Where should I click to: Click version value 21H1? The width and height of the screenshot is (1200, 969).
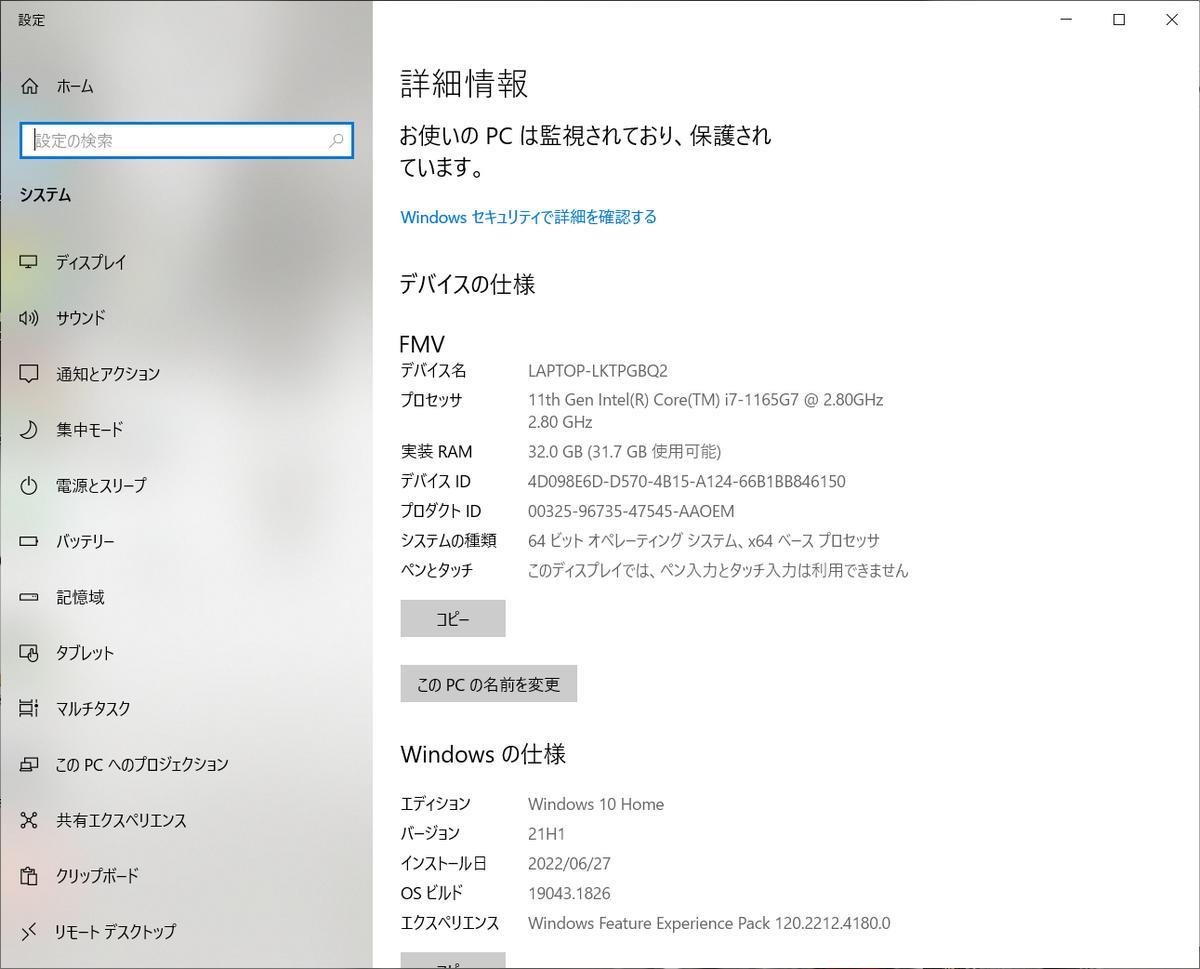pos(547,834)
